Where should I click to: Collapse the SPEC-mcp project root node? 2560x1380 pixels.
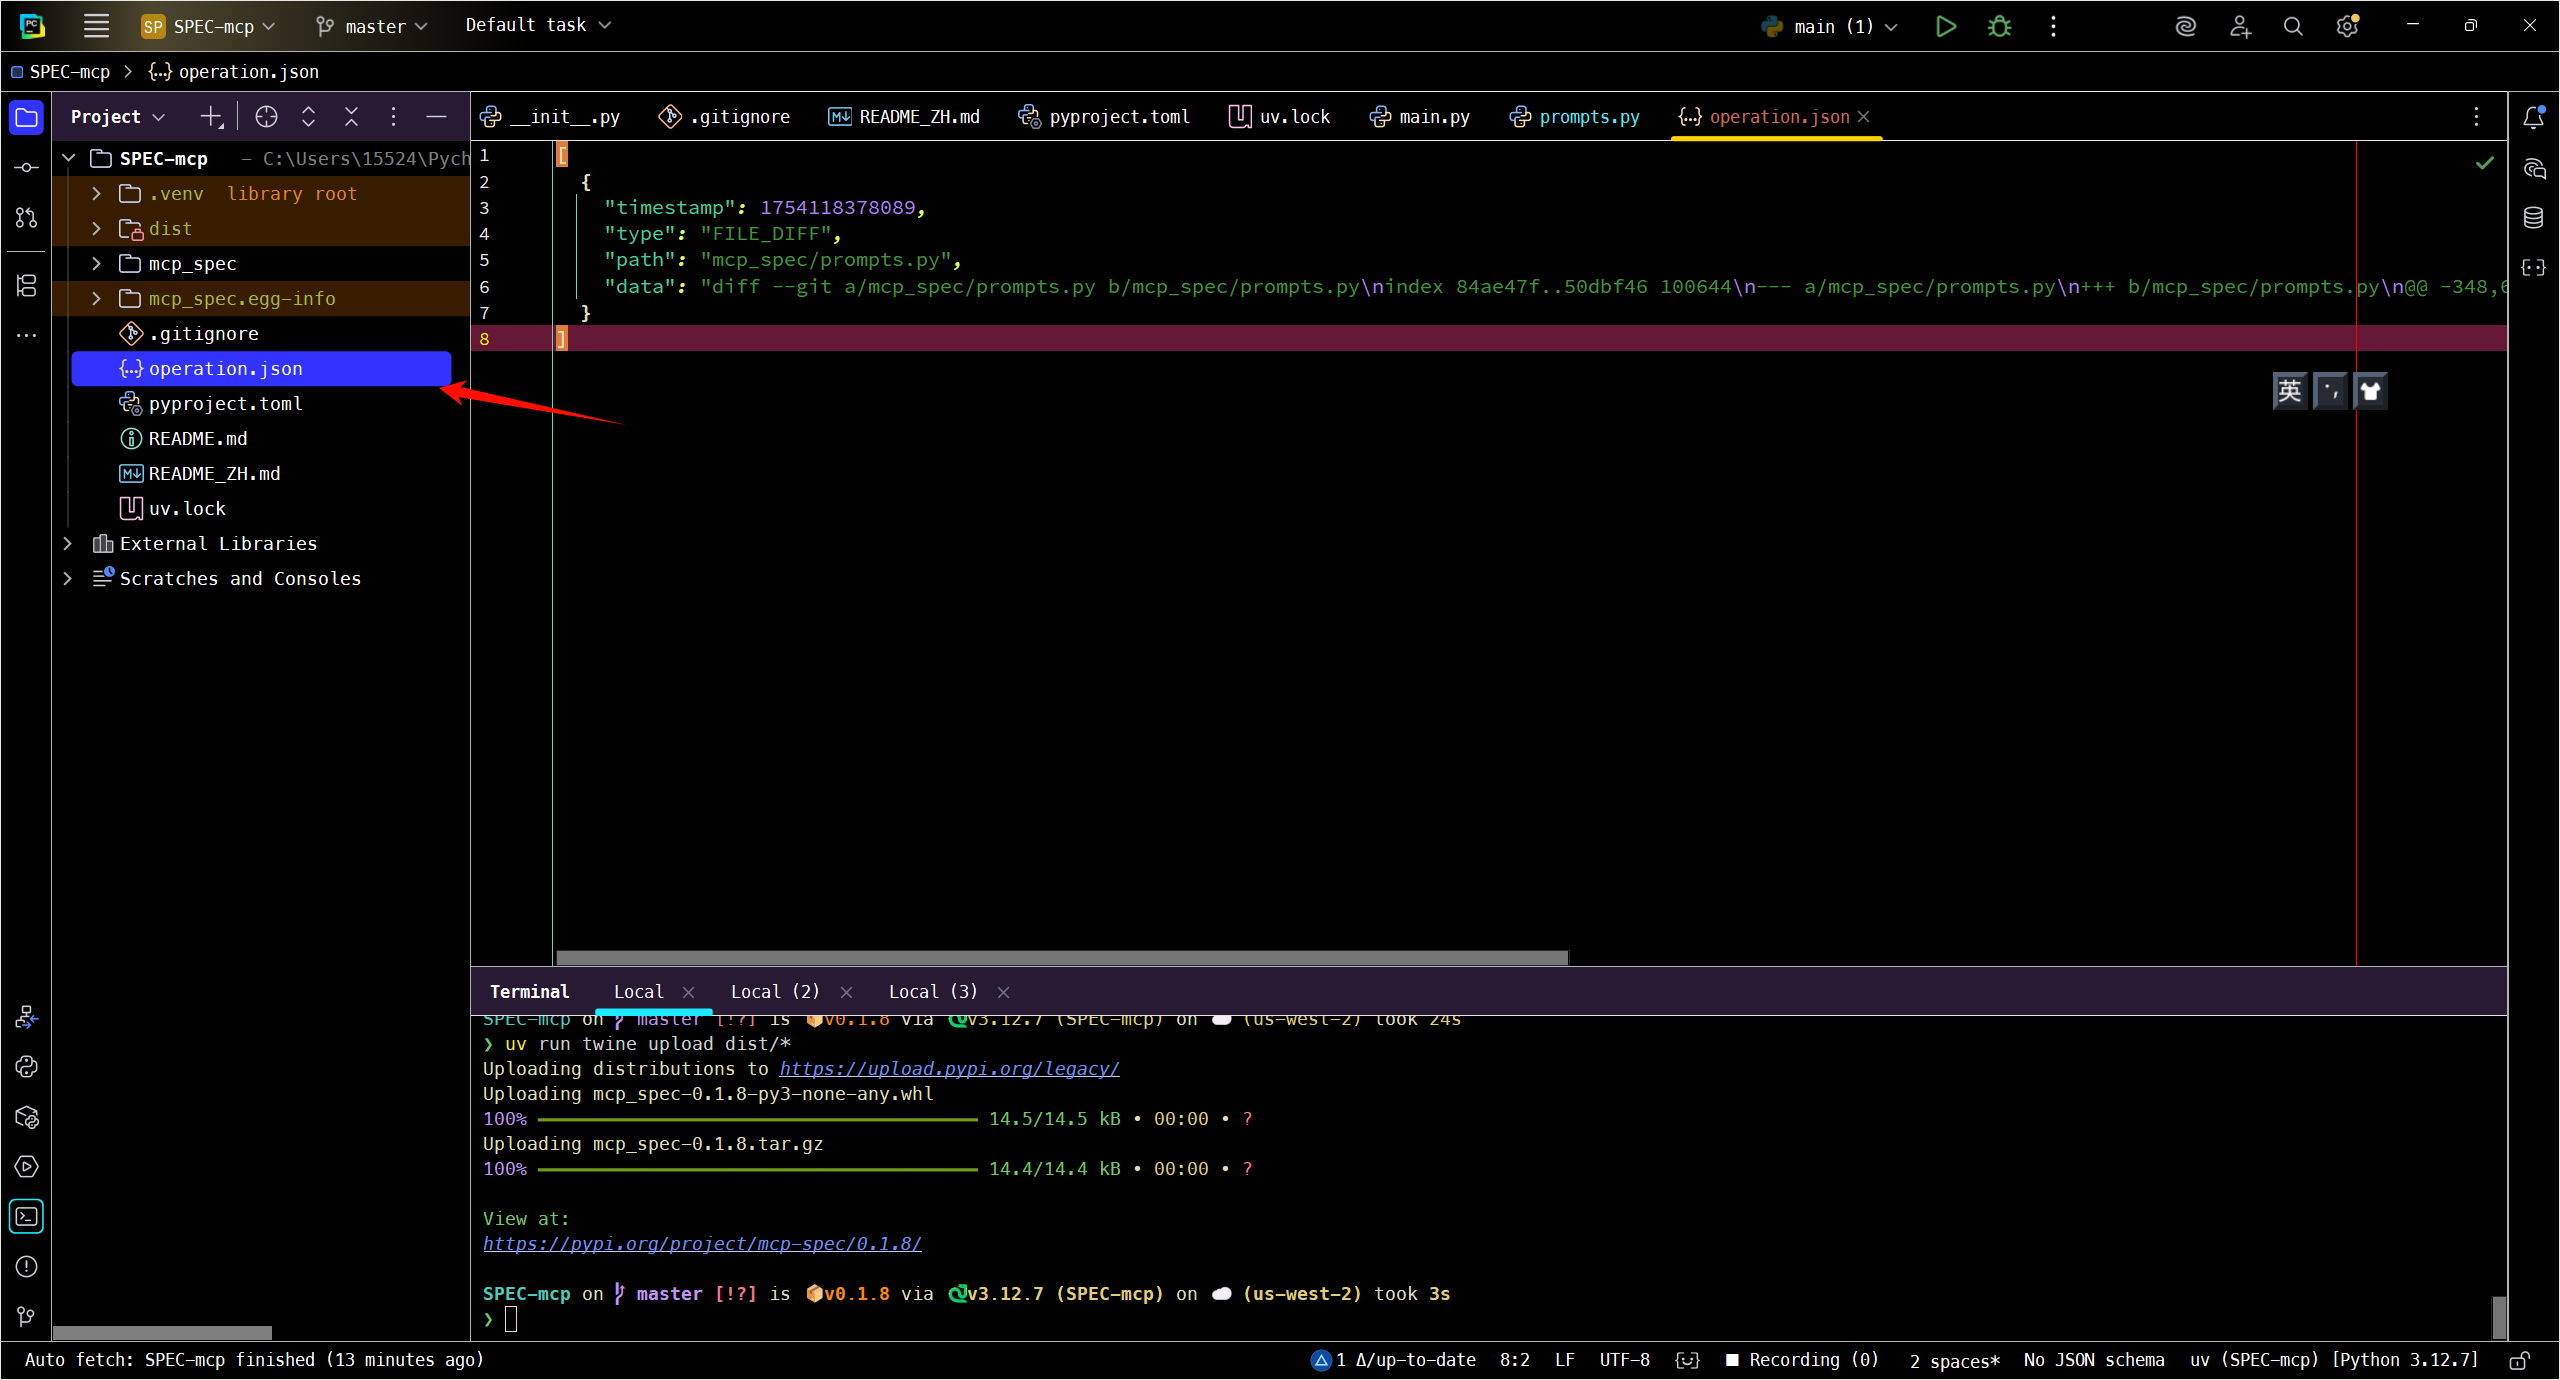pyautogui.click(x=68, y=158)
